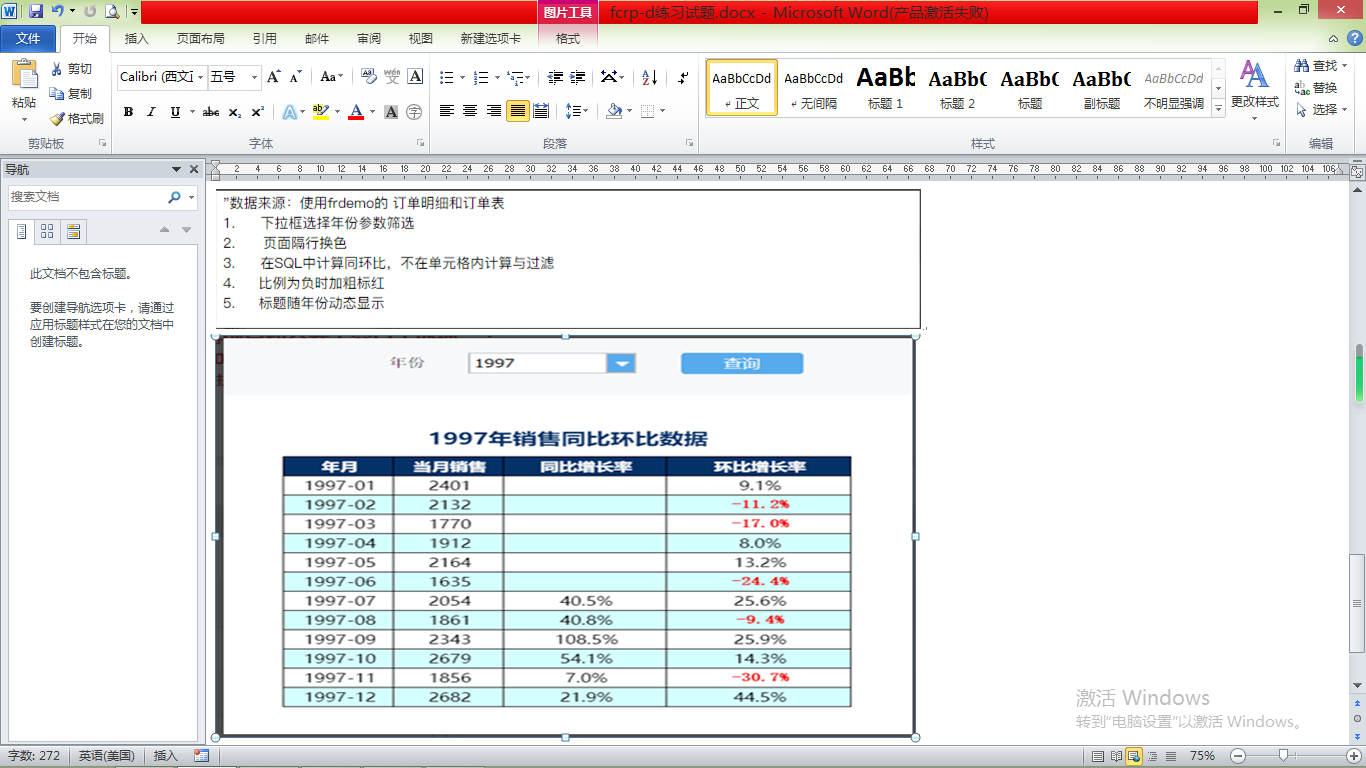Image resolution: width=1366 pixels, height=768 pixels.
Task: Click the Superscript icon
Action: click(x=258, y=112)
